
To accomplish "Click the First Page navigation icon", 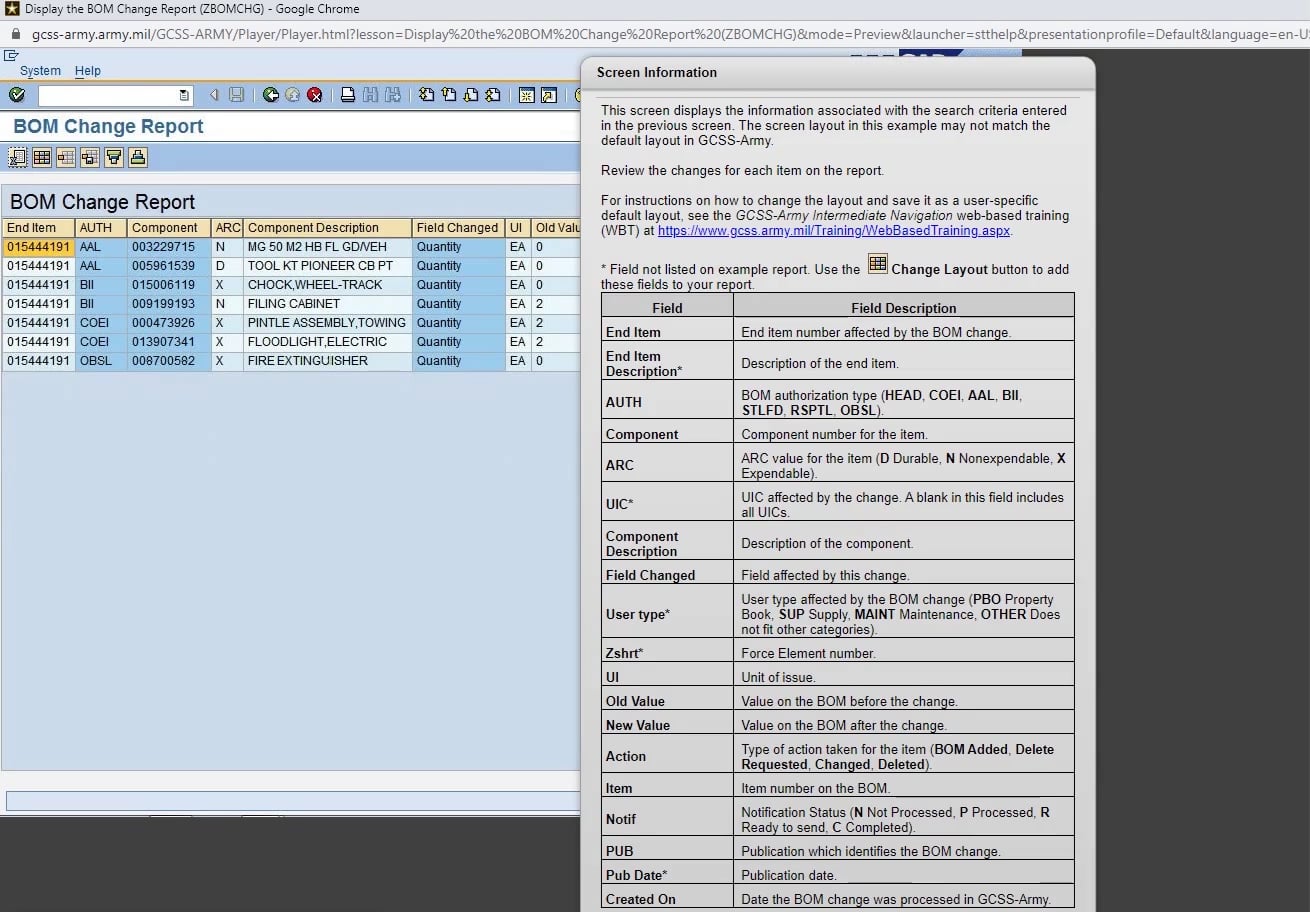I will (x=427, y=95).
